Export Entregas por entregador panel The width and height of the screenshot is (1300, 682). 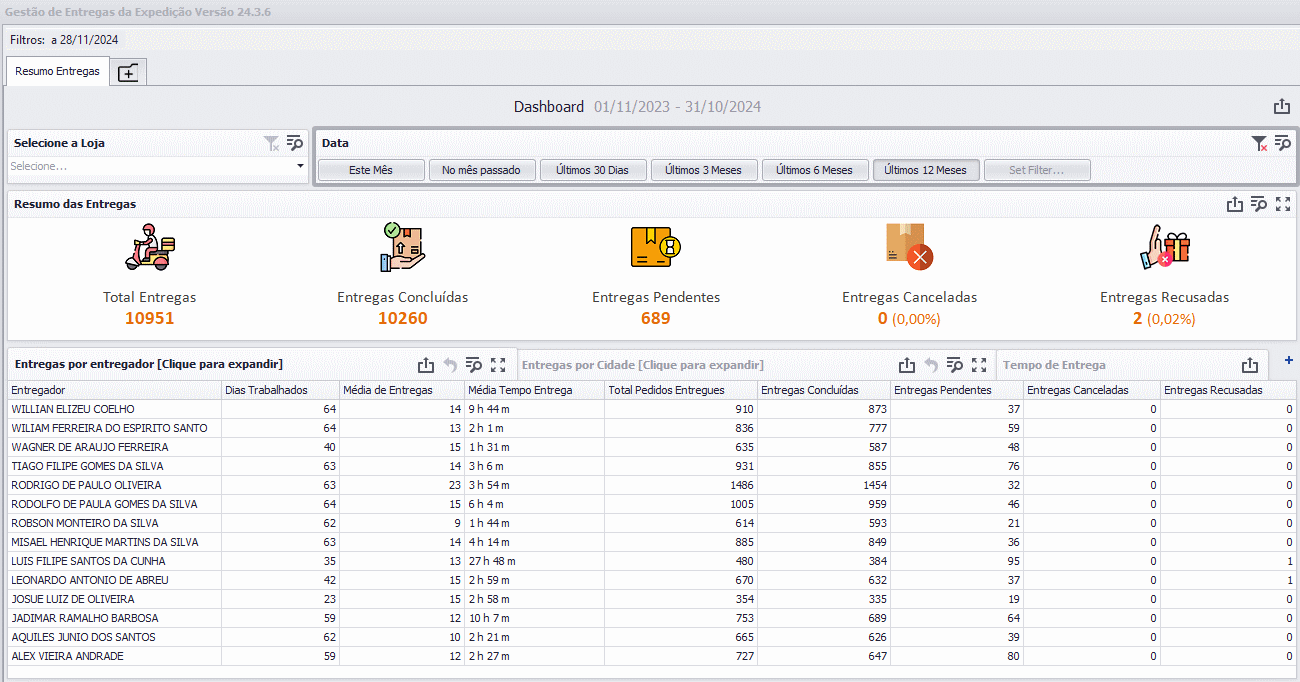pos(426,365)
